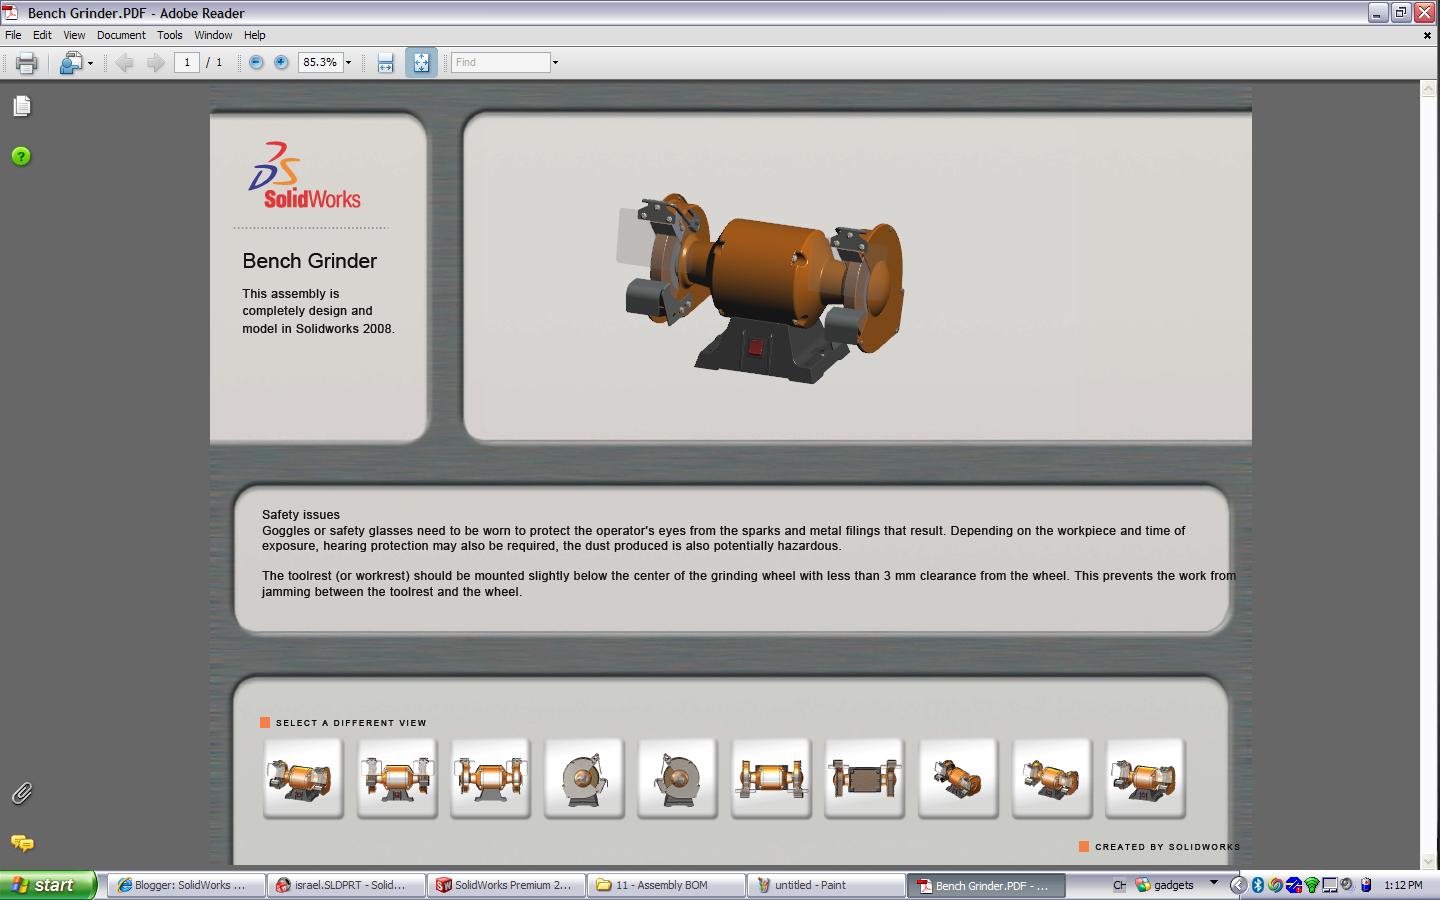This screenshot has height=900, width=1440.
Task: Select the bottom-view thumbnail showing the grinder underside
Action: pyautogui.click(x=865, y=778)
